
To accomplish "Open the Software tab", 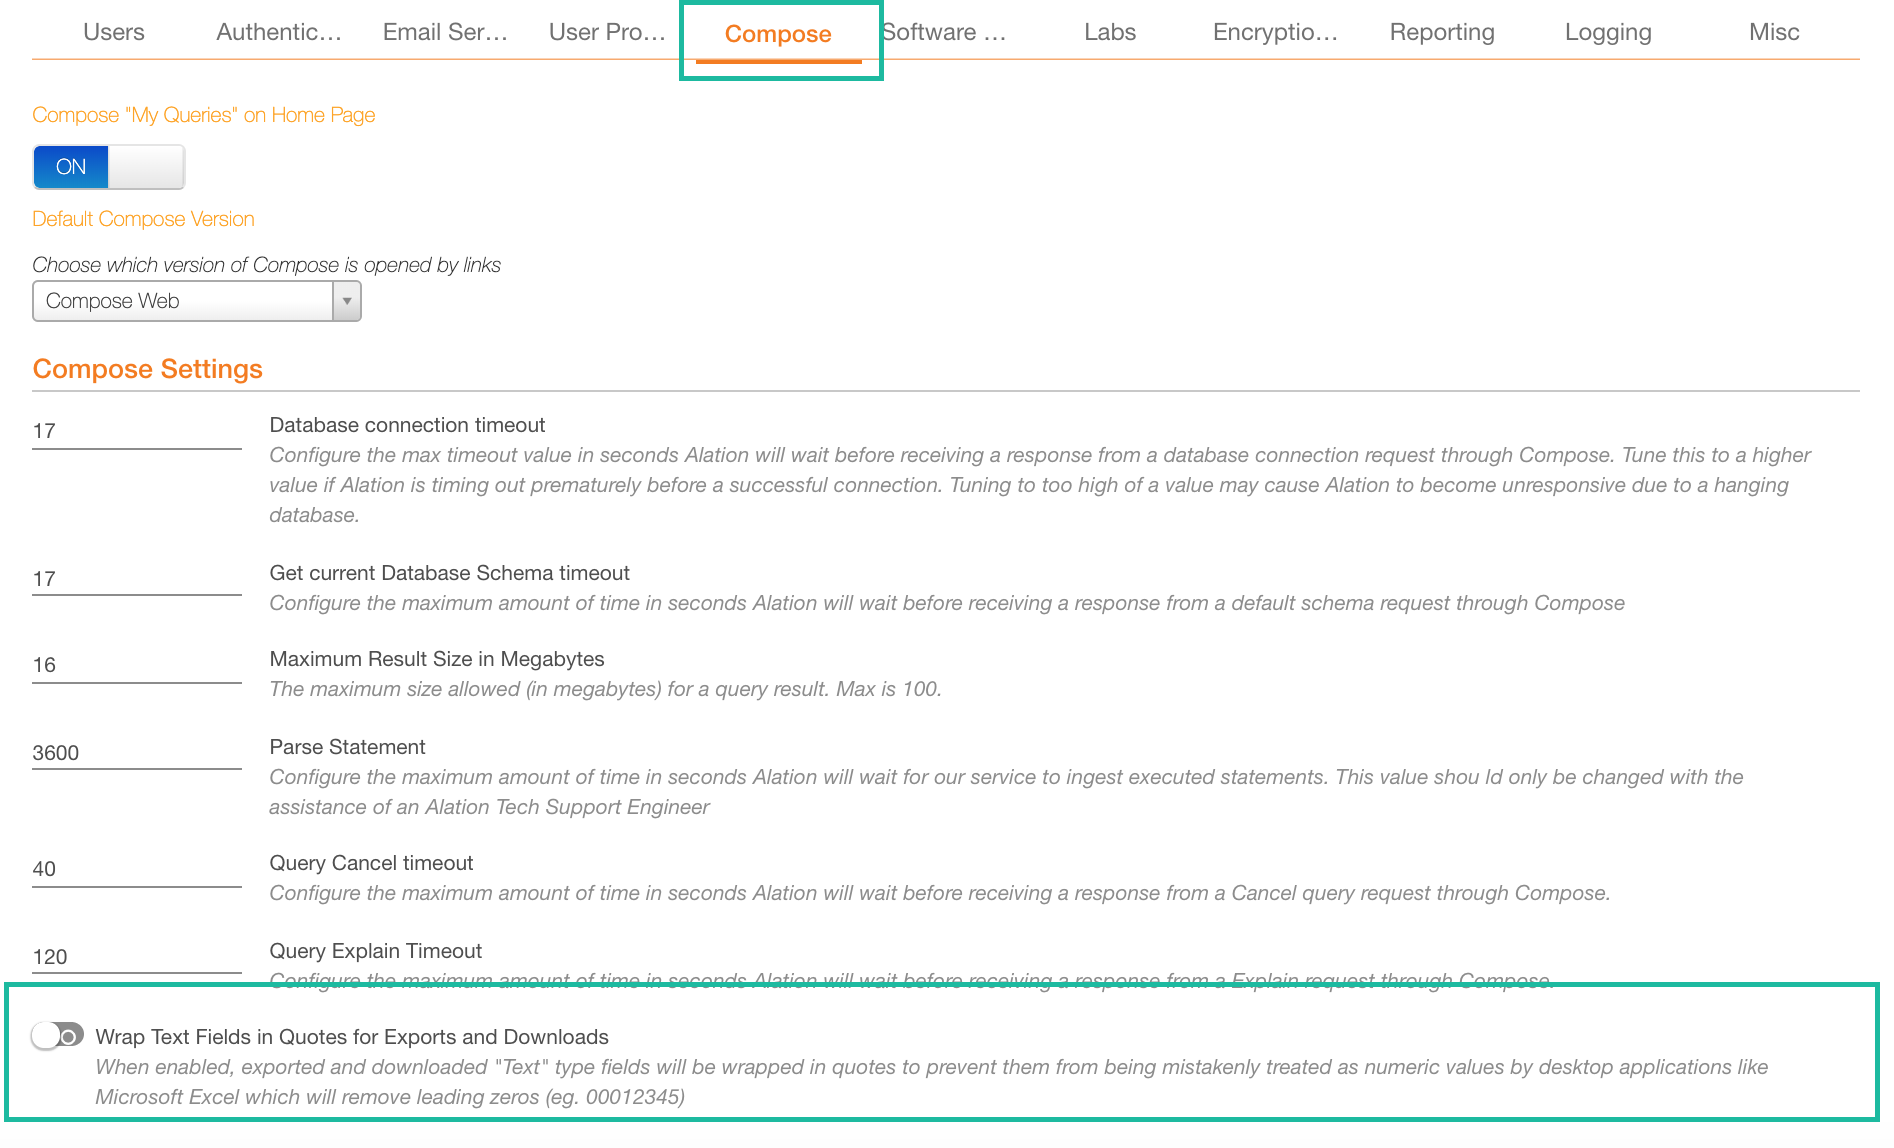I will pos(944,32).
